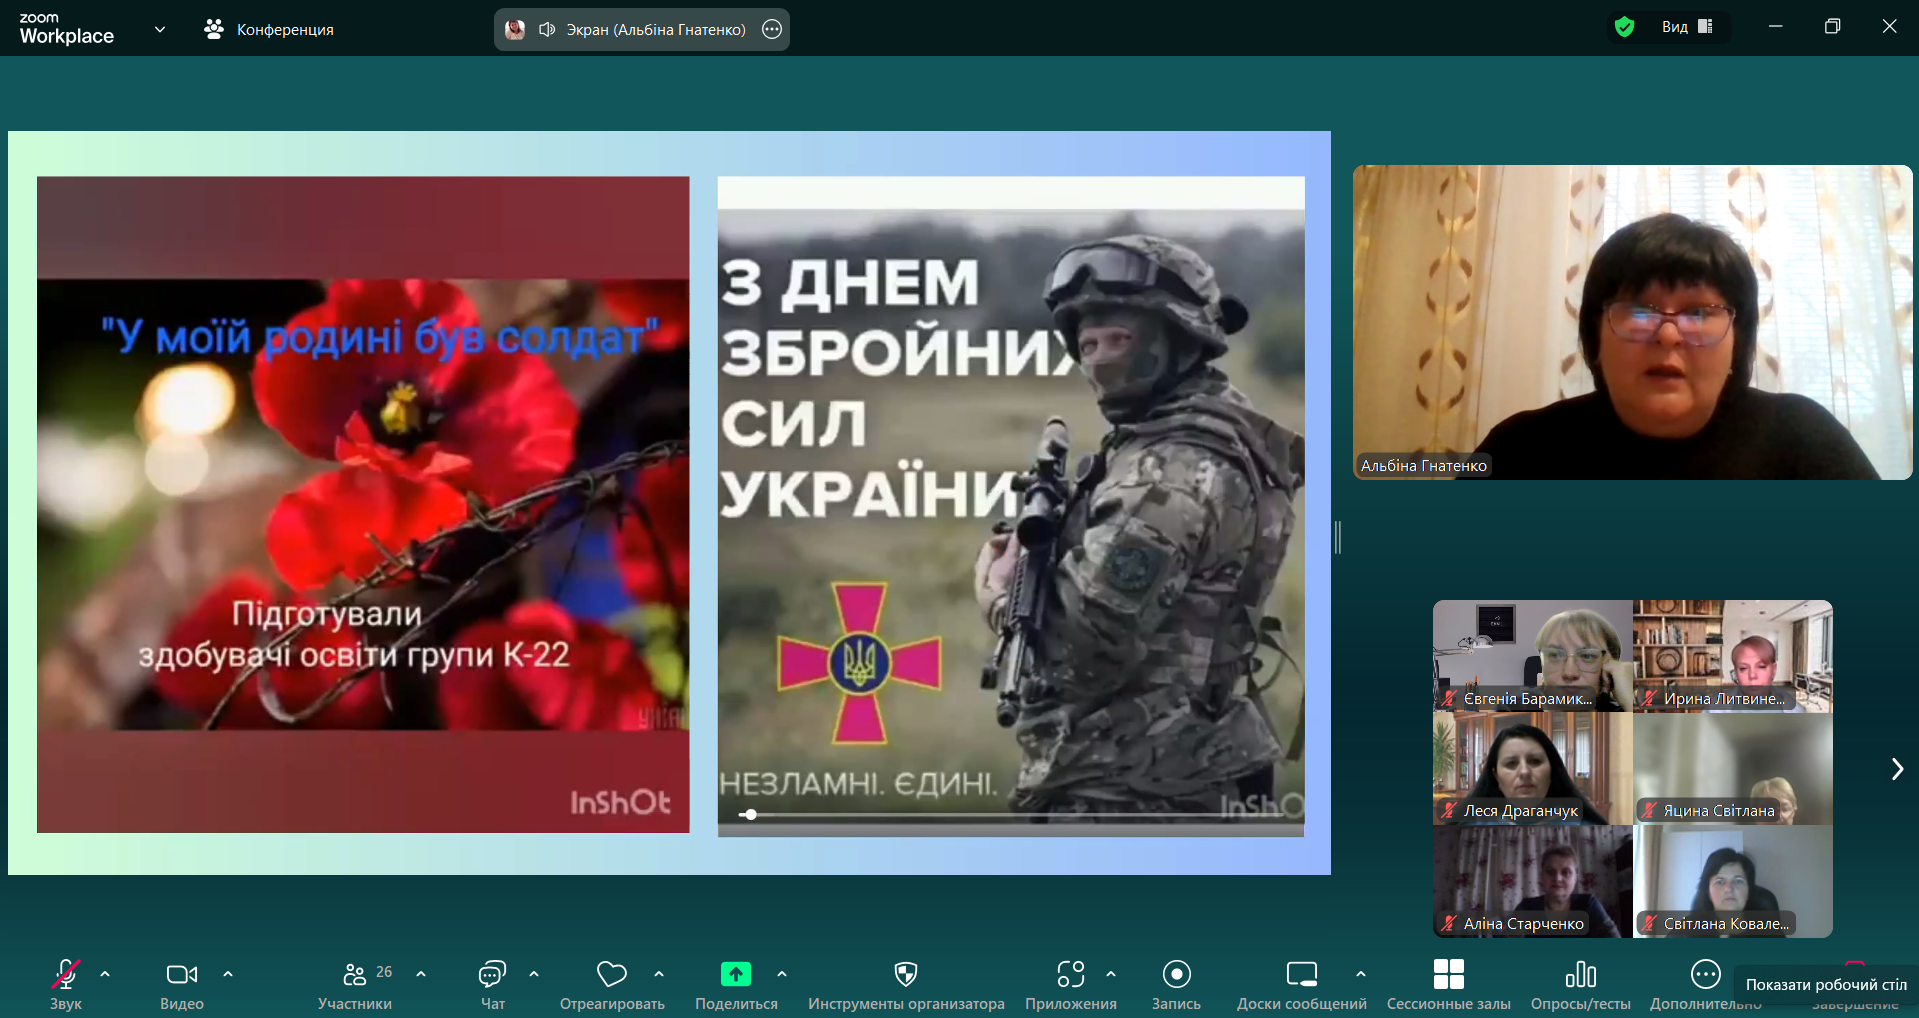Select Яцина Світлана video tile
The width and height of the screenshot is (1919, 1018).
point(1733,768)
